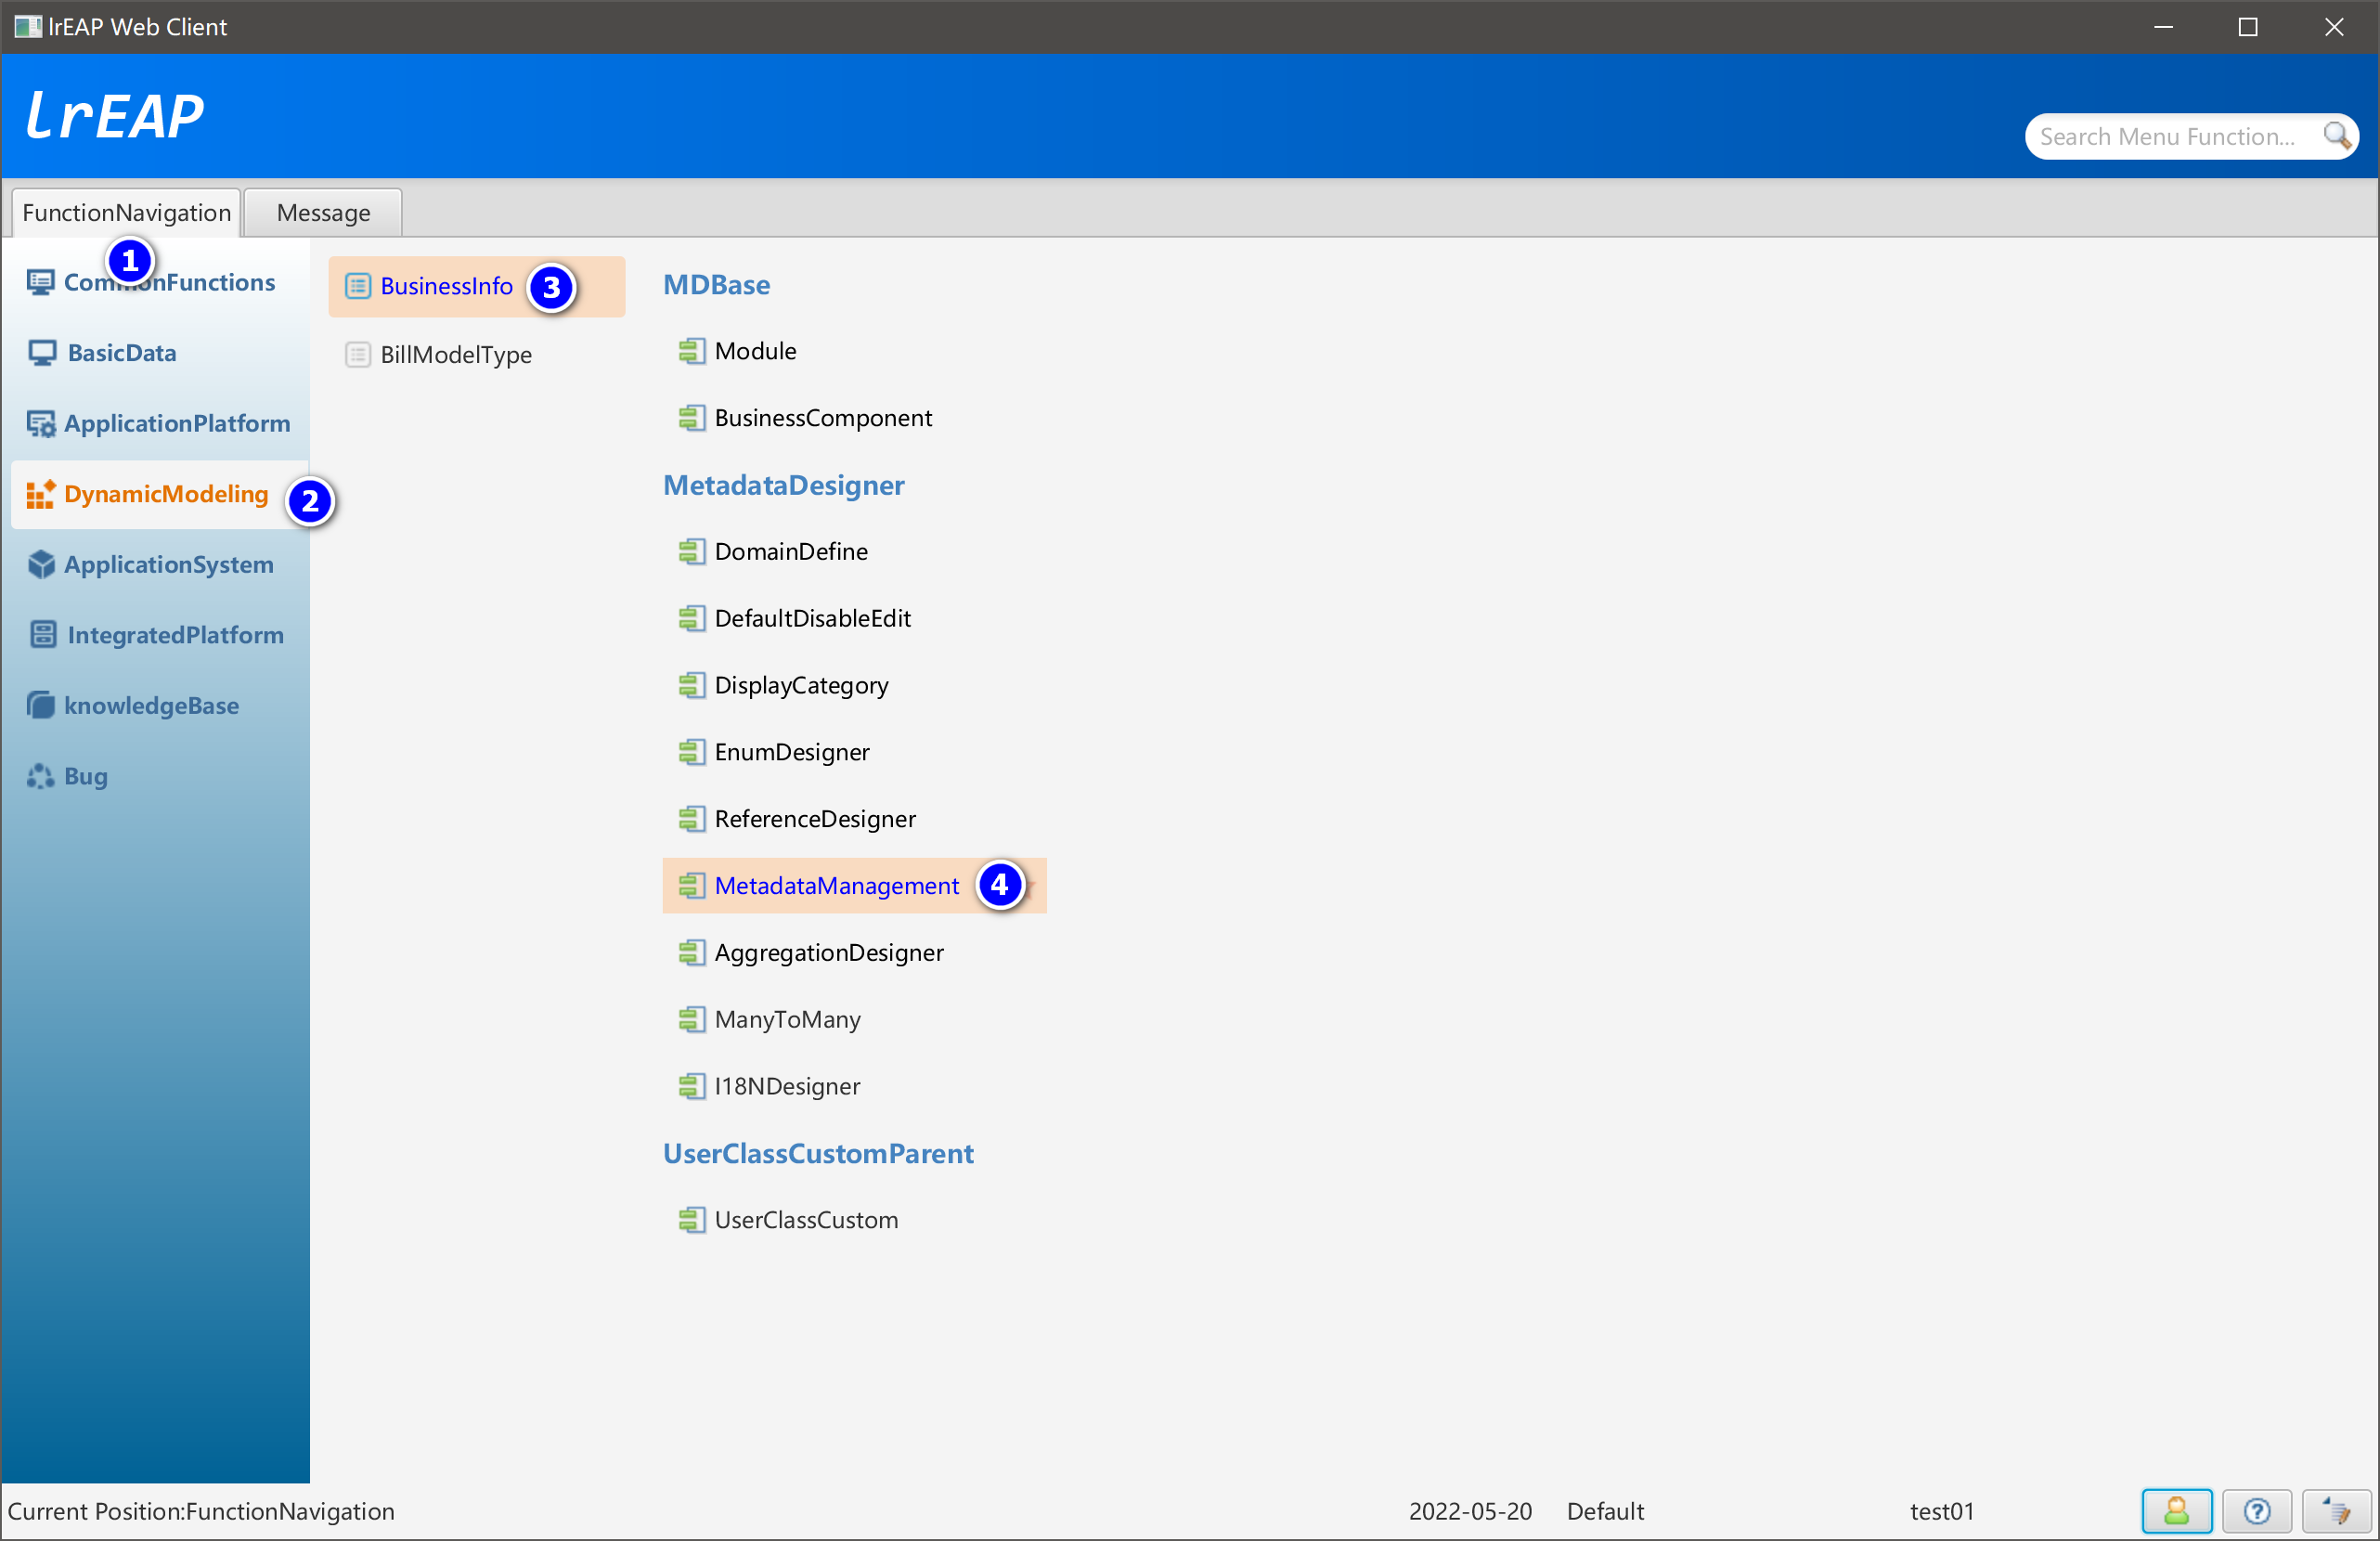Click the EnumDesigner function icon
Viewport: 2380px width, 1541px height.
(x=691, y=753)
